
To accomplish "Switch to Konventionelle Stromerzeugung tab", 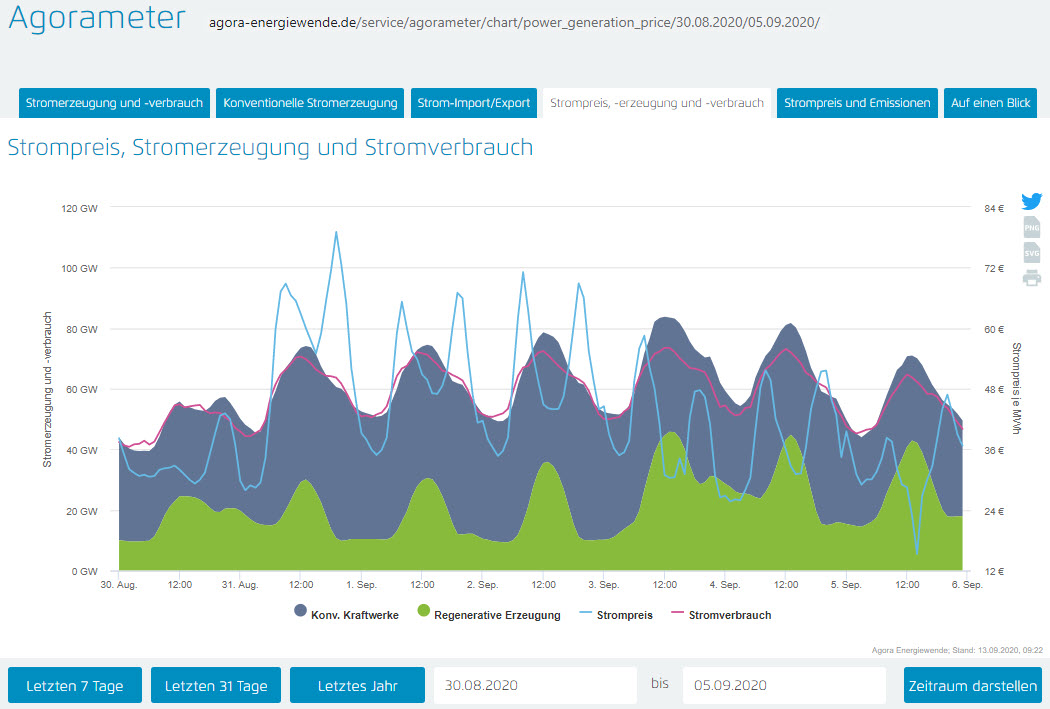I will click(x=310, y=103).
